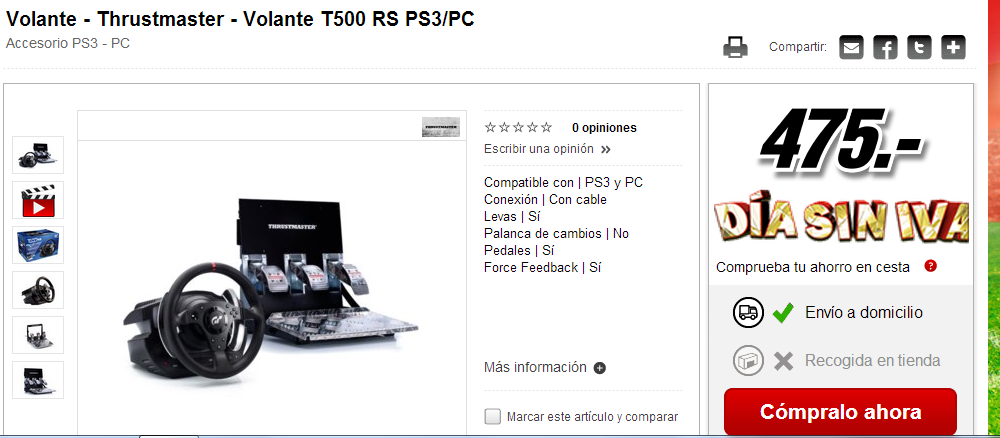Select the first wheel and pedals thumbnail
This screenshot has width=1000, height=438.
[x=38, y=155]
